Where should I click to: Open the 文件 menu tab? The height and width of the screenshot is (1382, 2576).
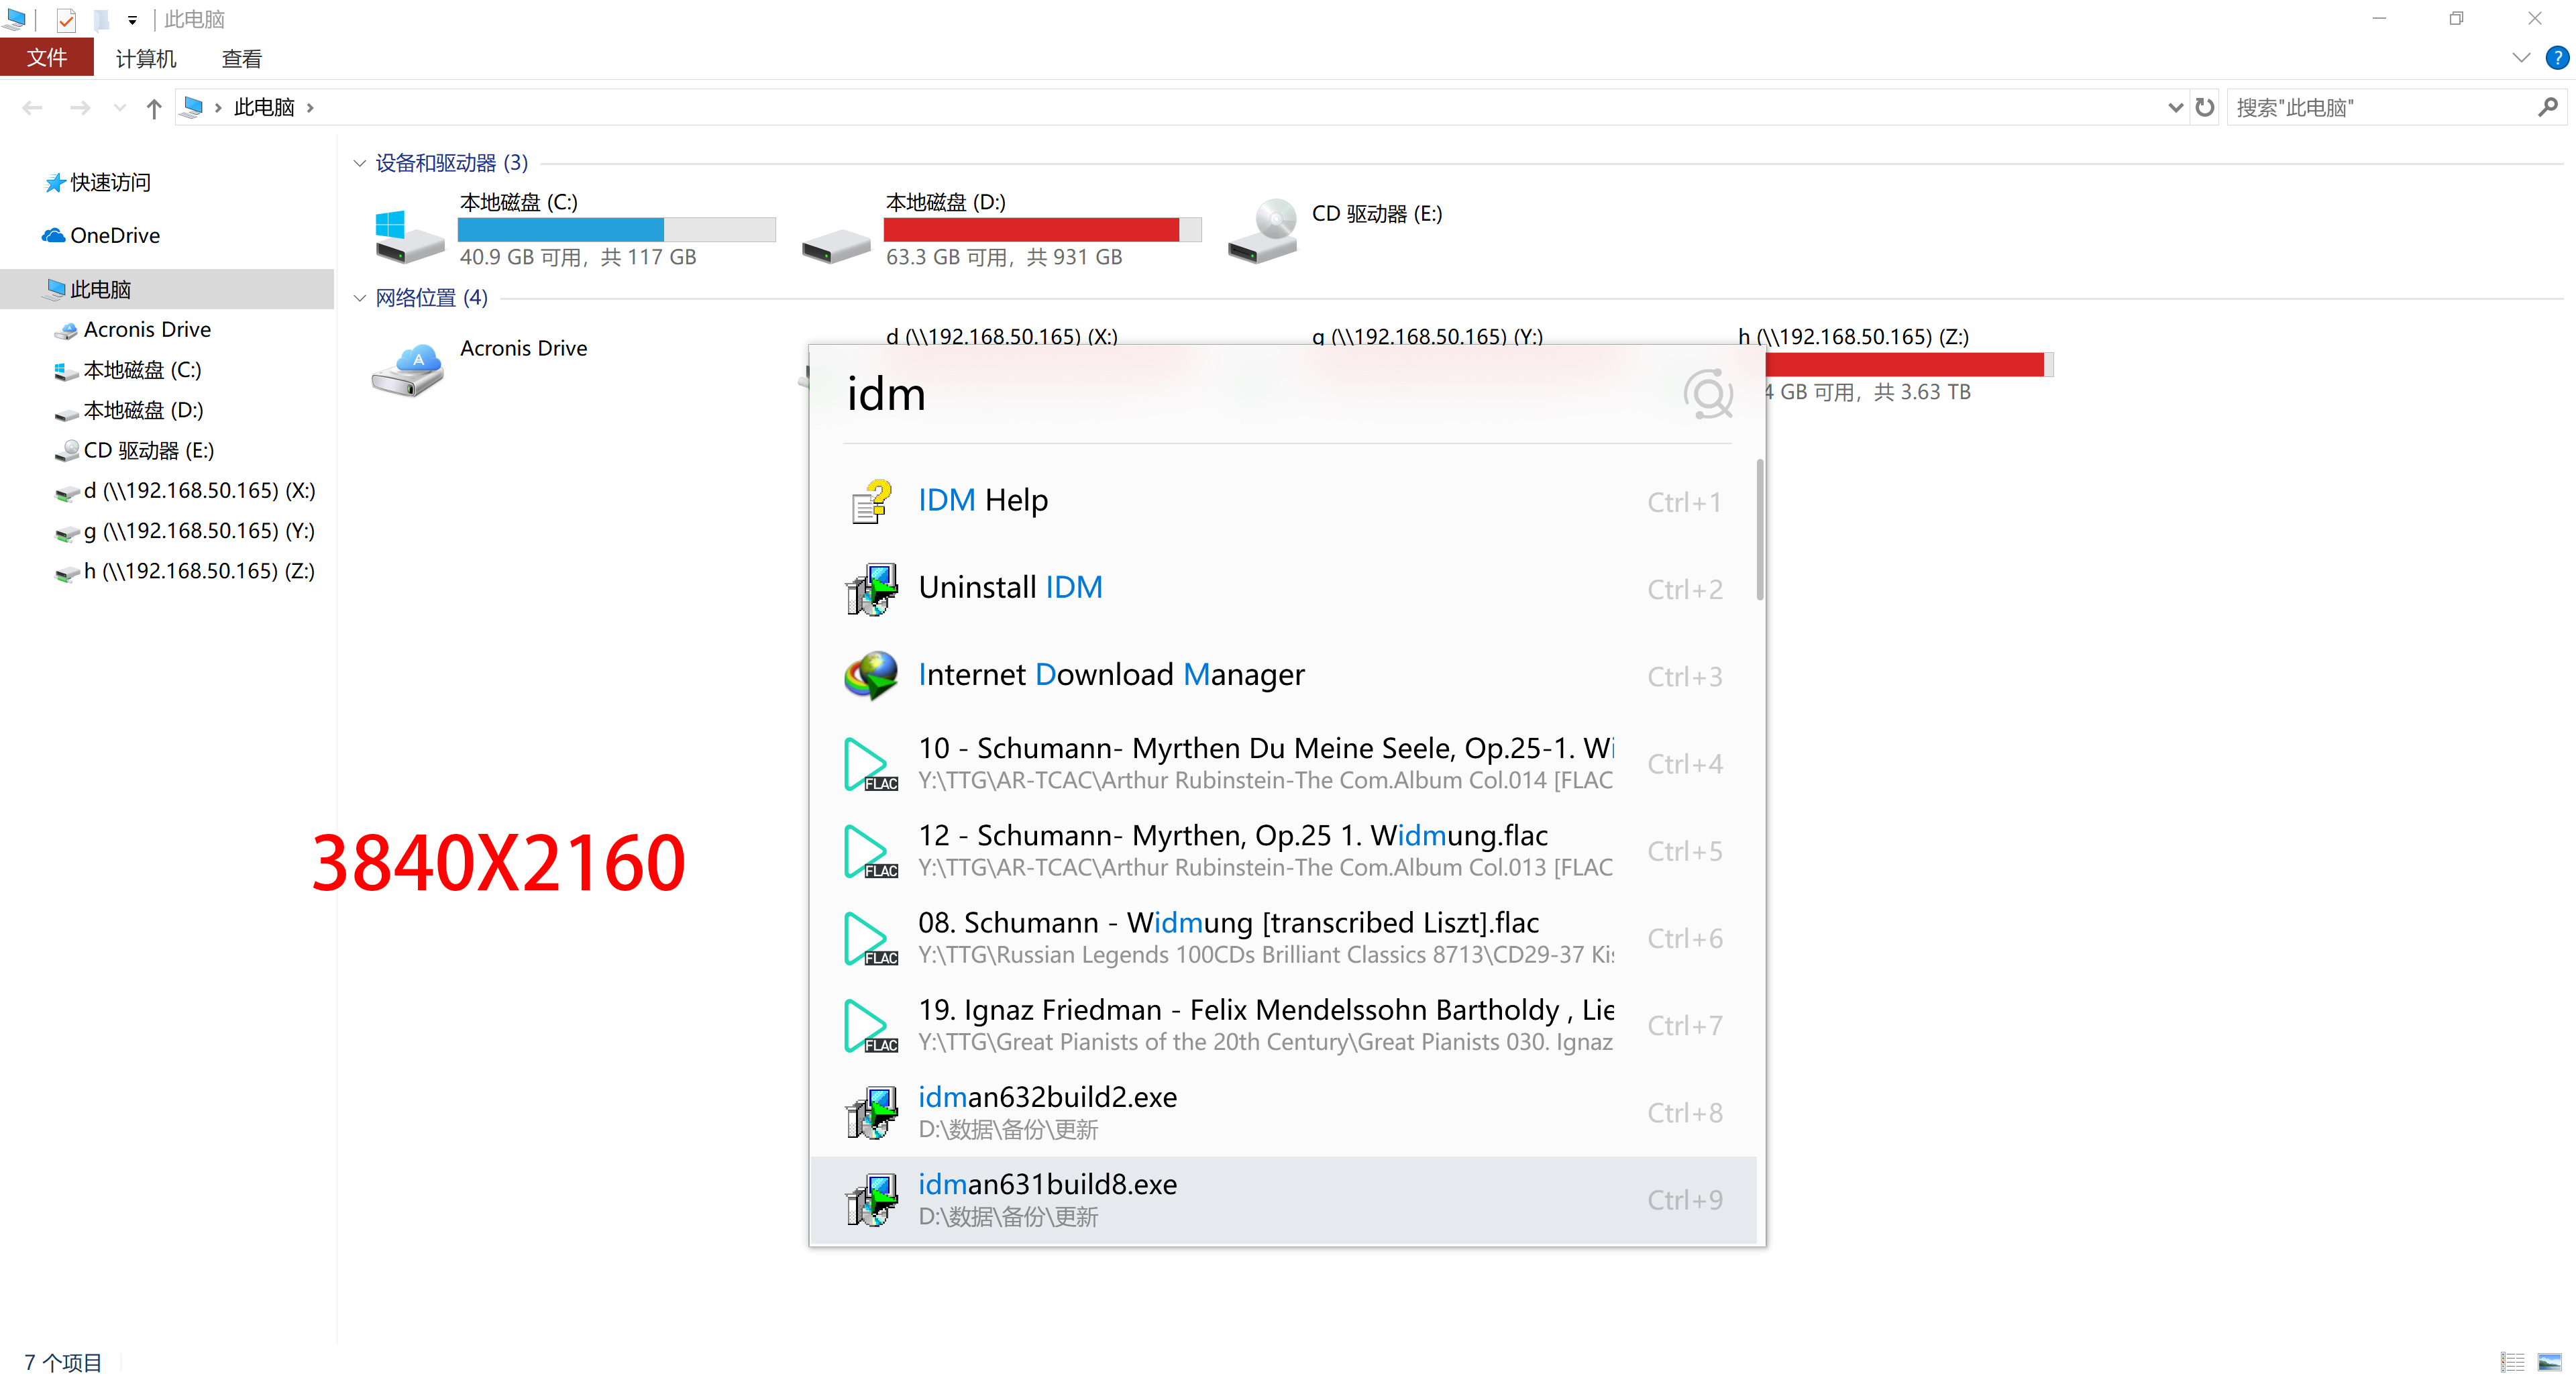click(x=47, y=58)
